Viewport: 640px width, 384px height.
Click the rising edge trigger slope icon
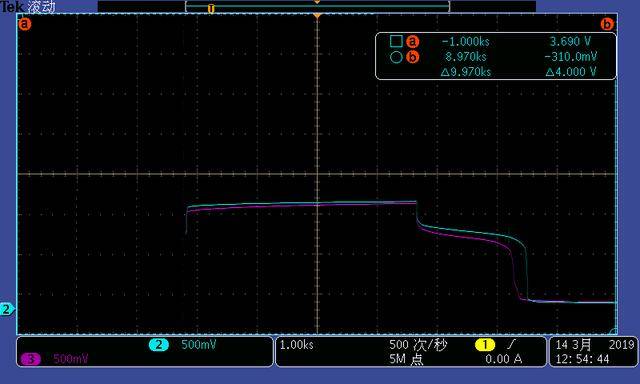pos(512,345)
